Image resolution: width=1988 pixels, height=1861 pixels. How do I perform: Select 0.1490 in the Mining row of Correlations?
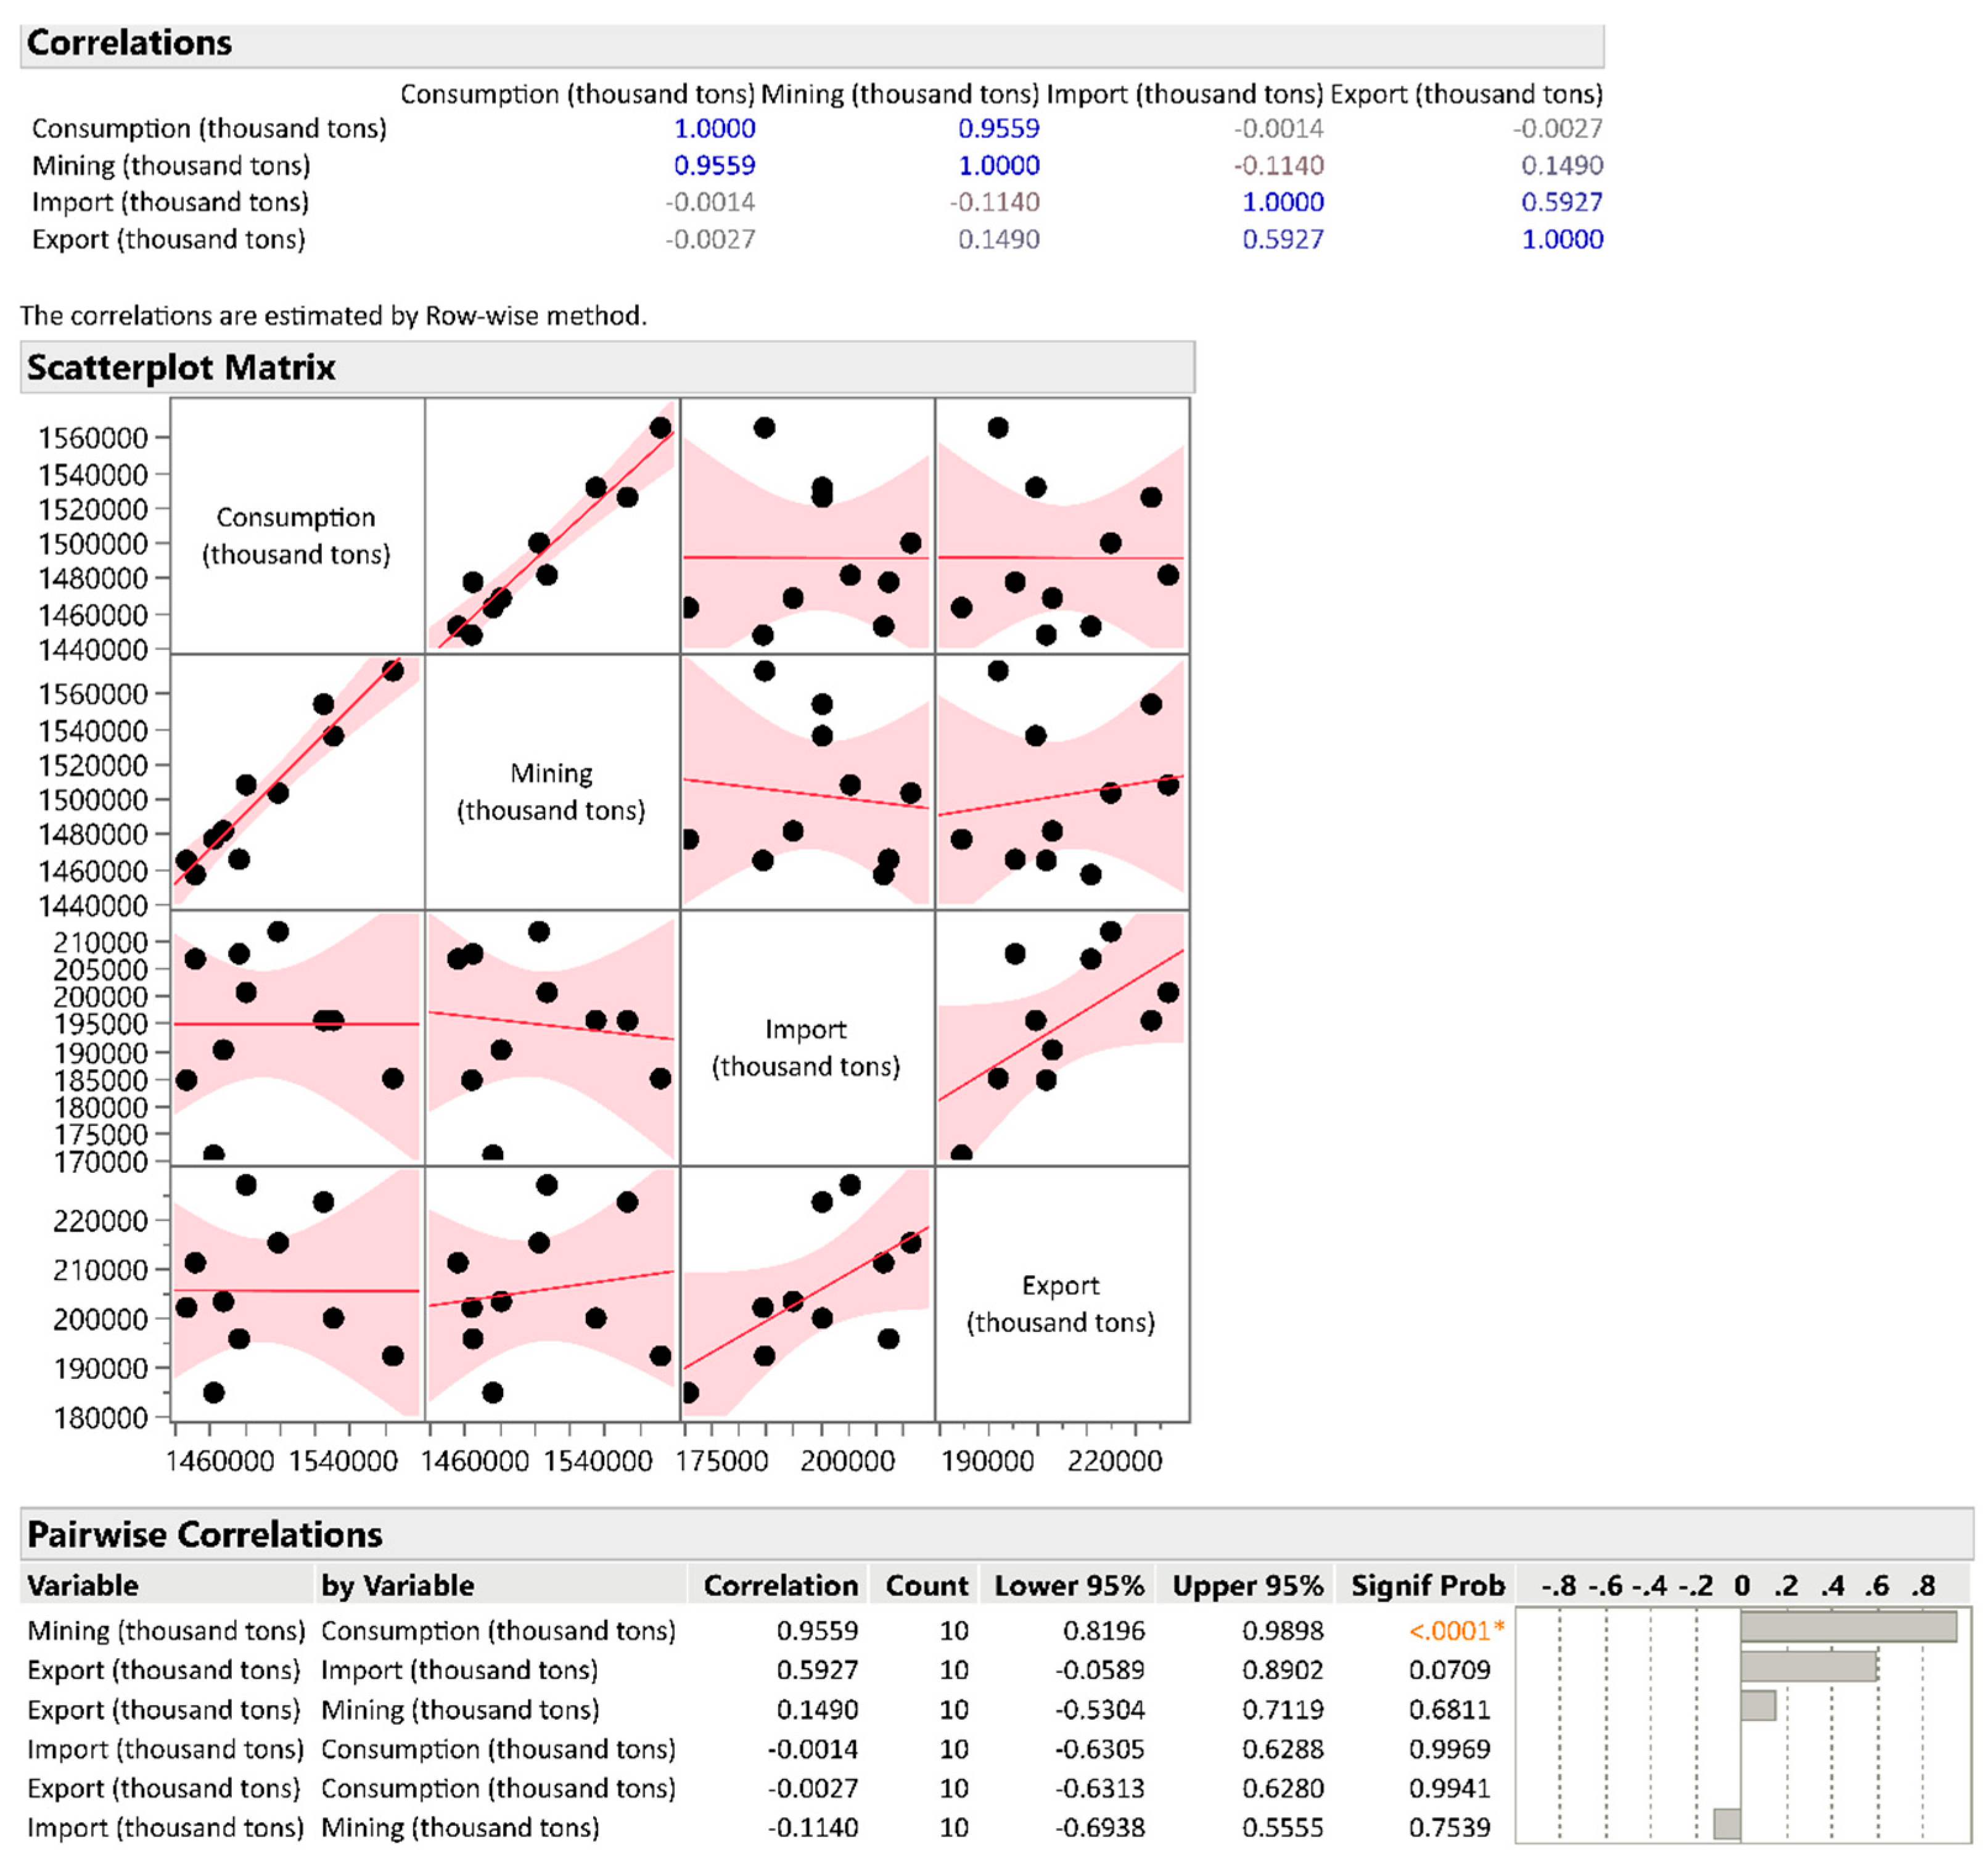tap(1562, 165)
